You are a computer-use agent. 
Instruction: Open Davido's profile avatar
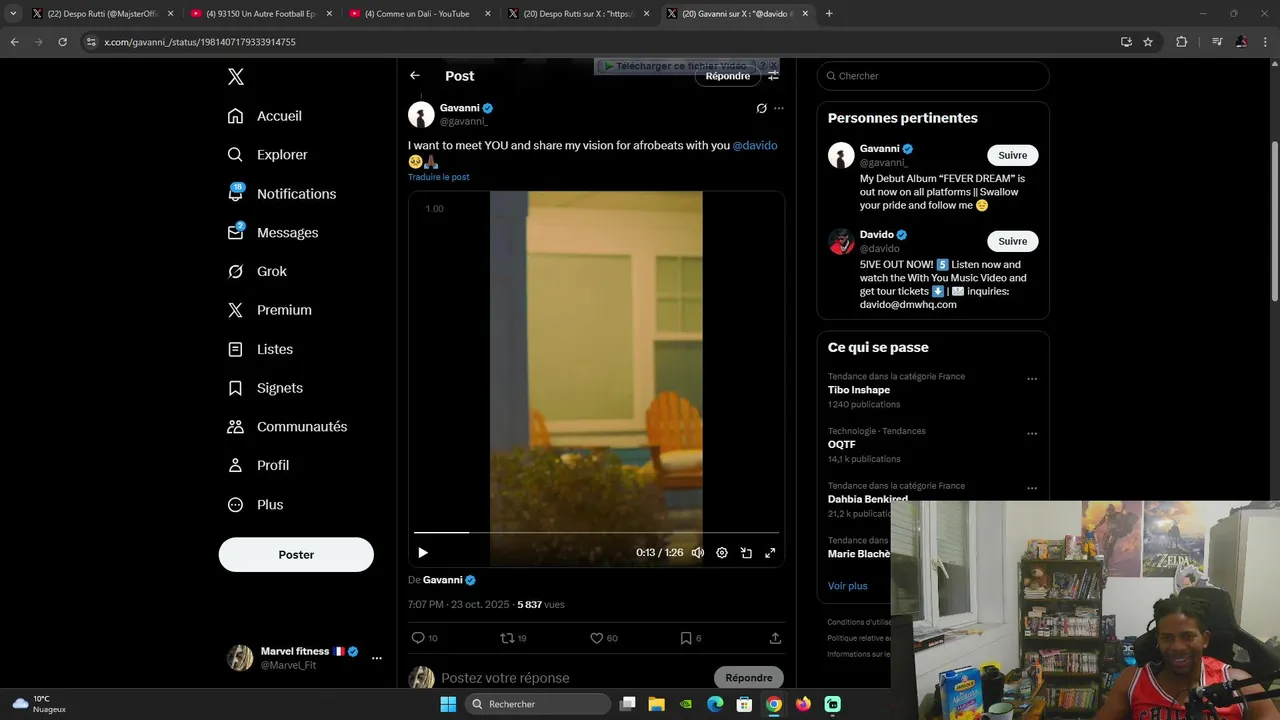[x=841, y=241]
